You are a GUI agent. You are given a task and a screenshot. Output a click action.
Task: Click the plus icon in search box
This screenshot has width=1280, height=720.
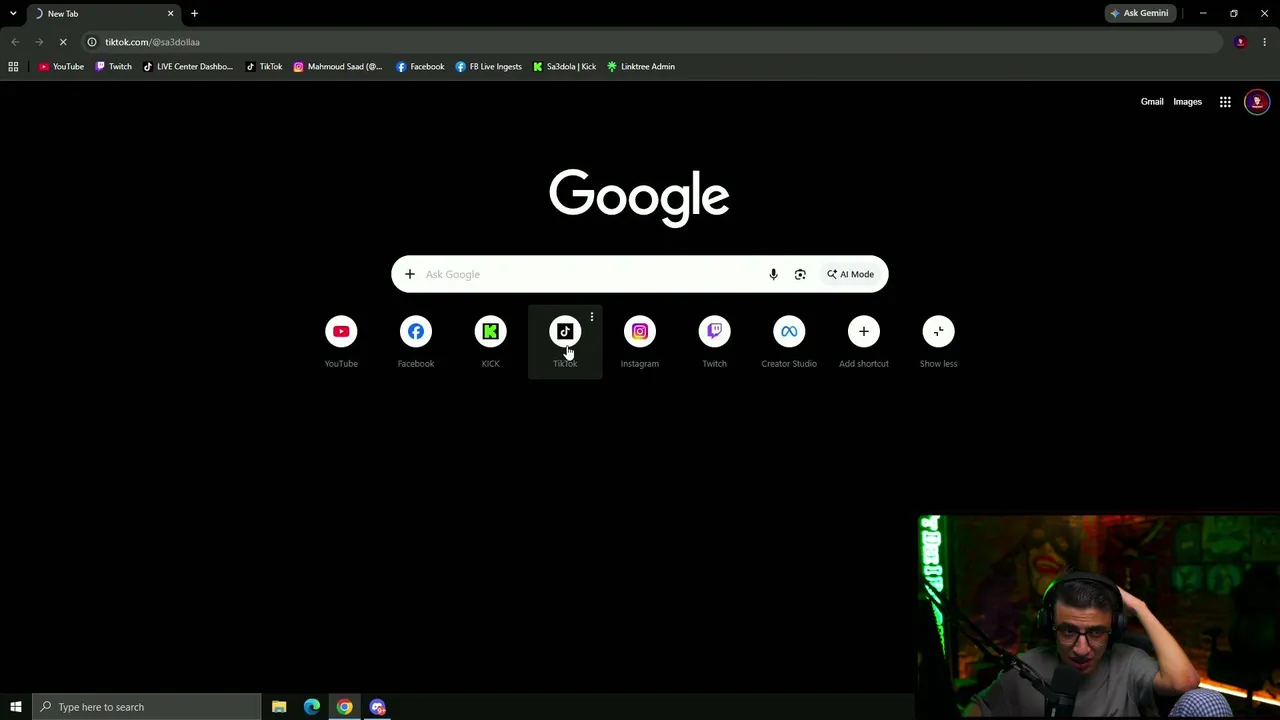[x=410, y=274]
